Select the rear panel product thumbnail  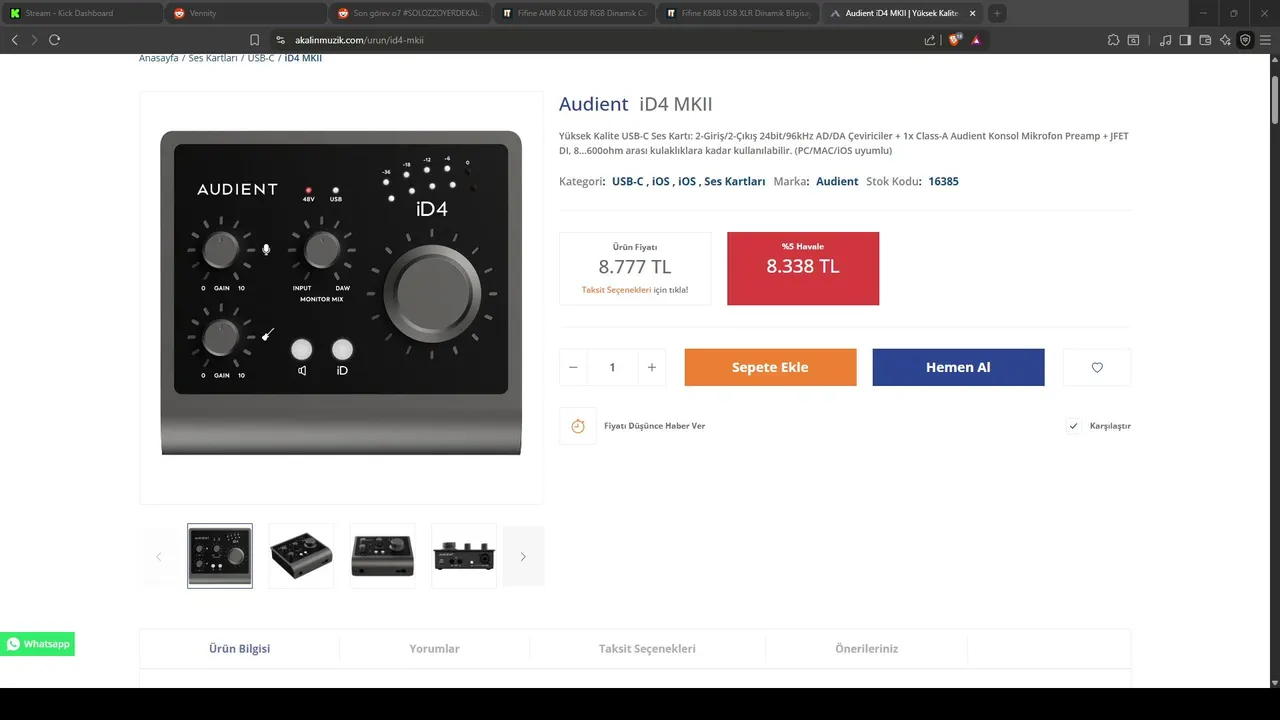464,556
